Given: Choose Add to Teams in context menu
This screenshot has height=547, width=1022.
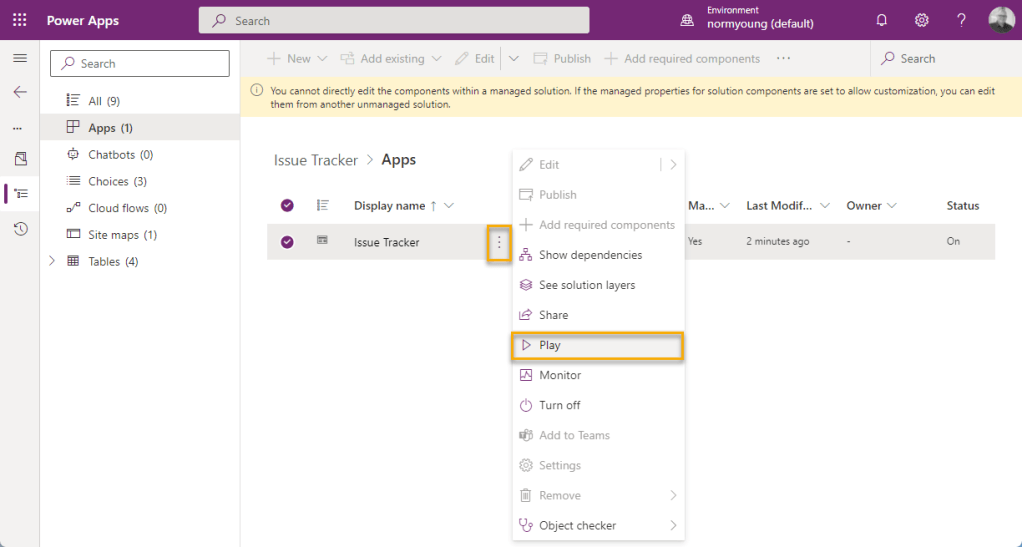Looking at the screenshot, I should point(598,435).
